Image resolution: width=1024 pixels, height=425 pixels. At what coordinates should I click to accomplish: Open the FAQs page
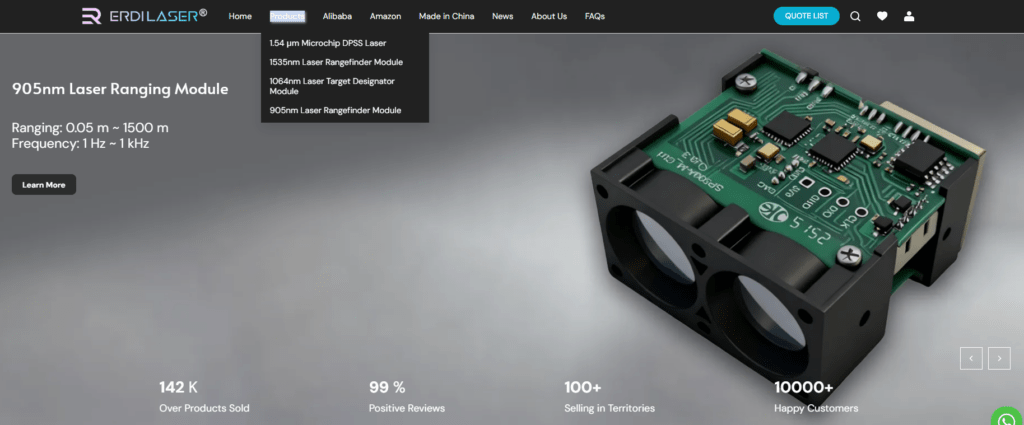(595, 16)
